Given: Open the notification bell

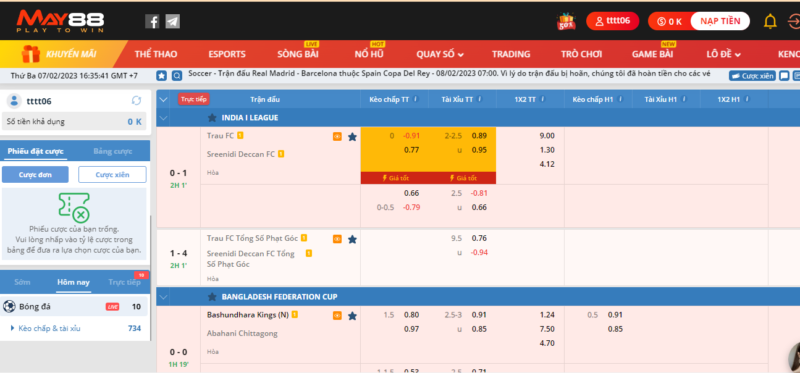Looking at the screenshot, I should (x=770, y=21).
